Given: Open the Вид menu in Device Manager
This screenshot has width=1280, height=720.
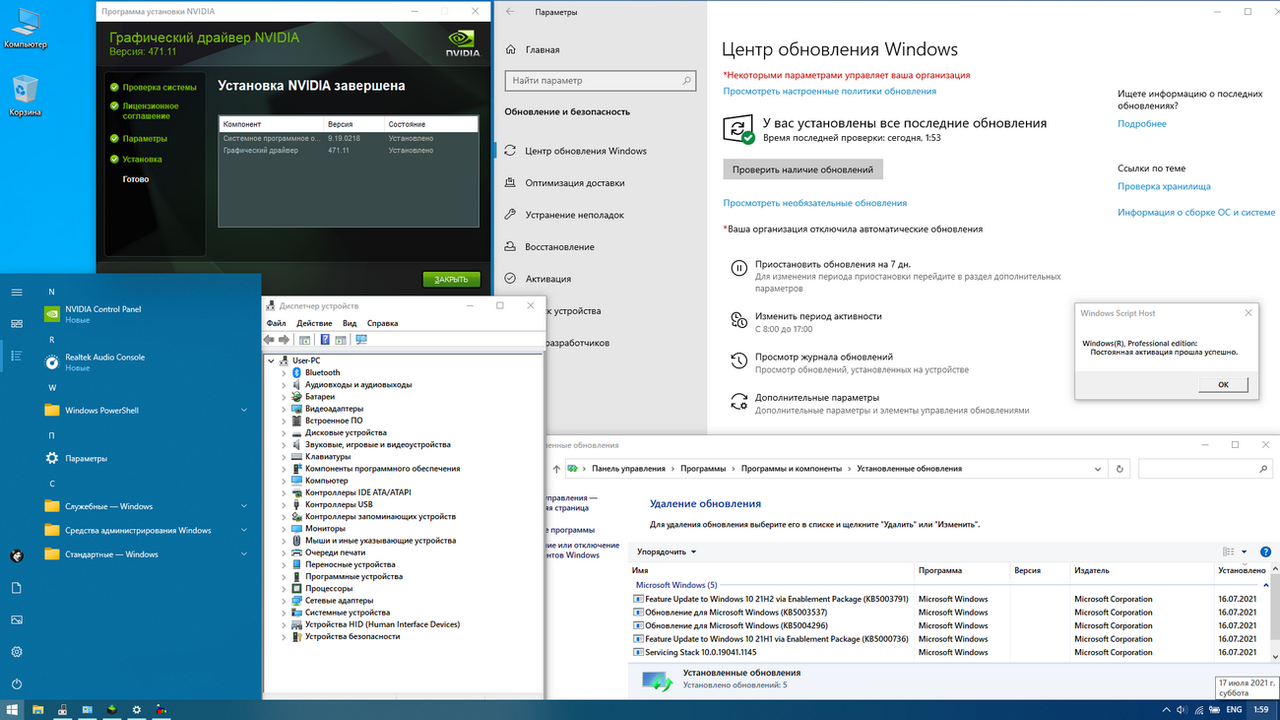Looking at the screenshot, I should (x=349, y=323).
